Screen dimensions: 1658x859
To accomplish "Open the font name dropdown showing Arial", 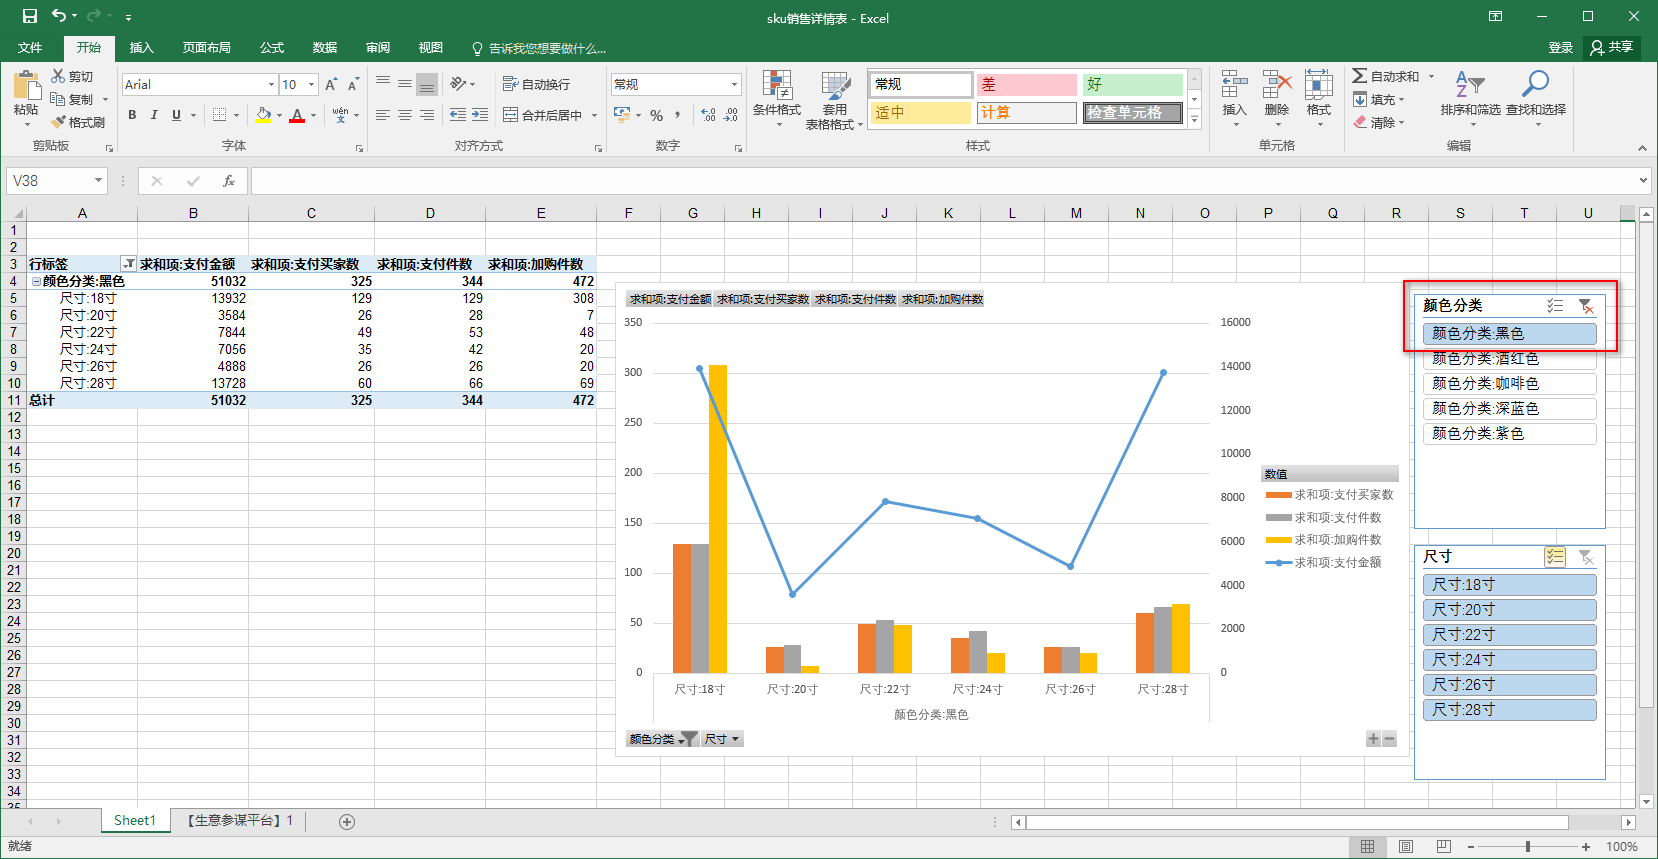I will click(271, 85).
